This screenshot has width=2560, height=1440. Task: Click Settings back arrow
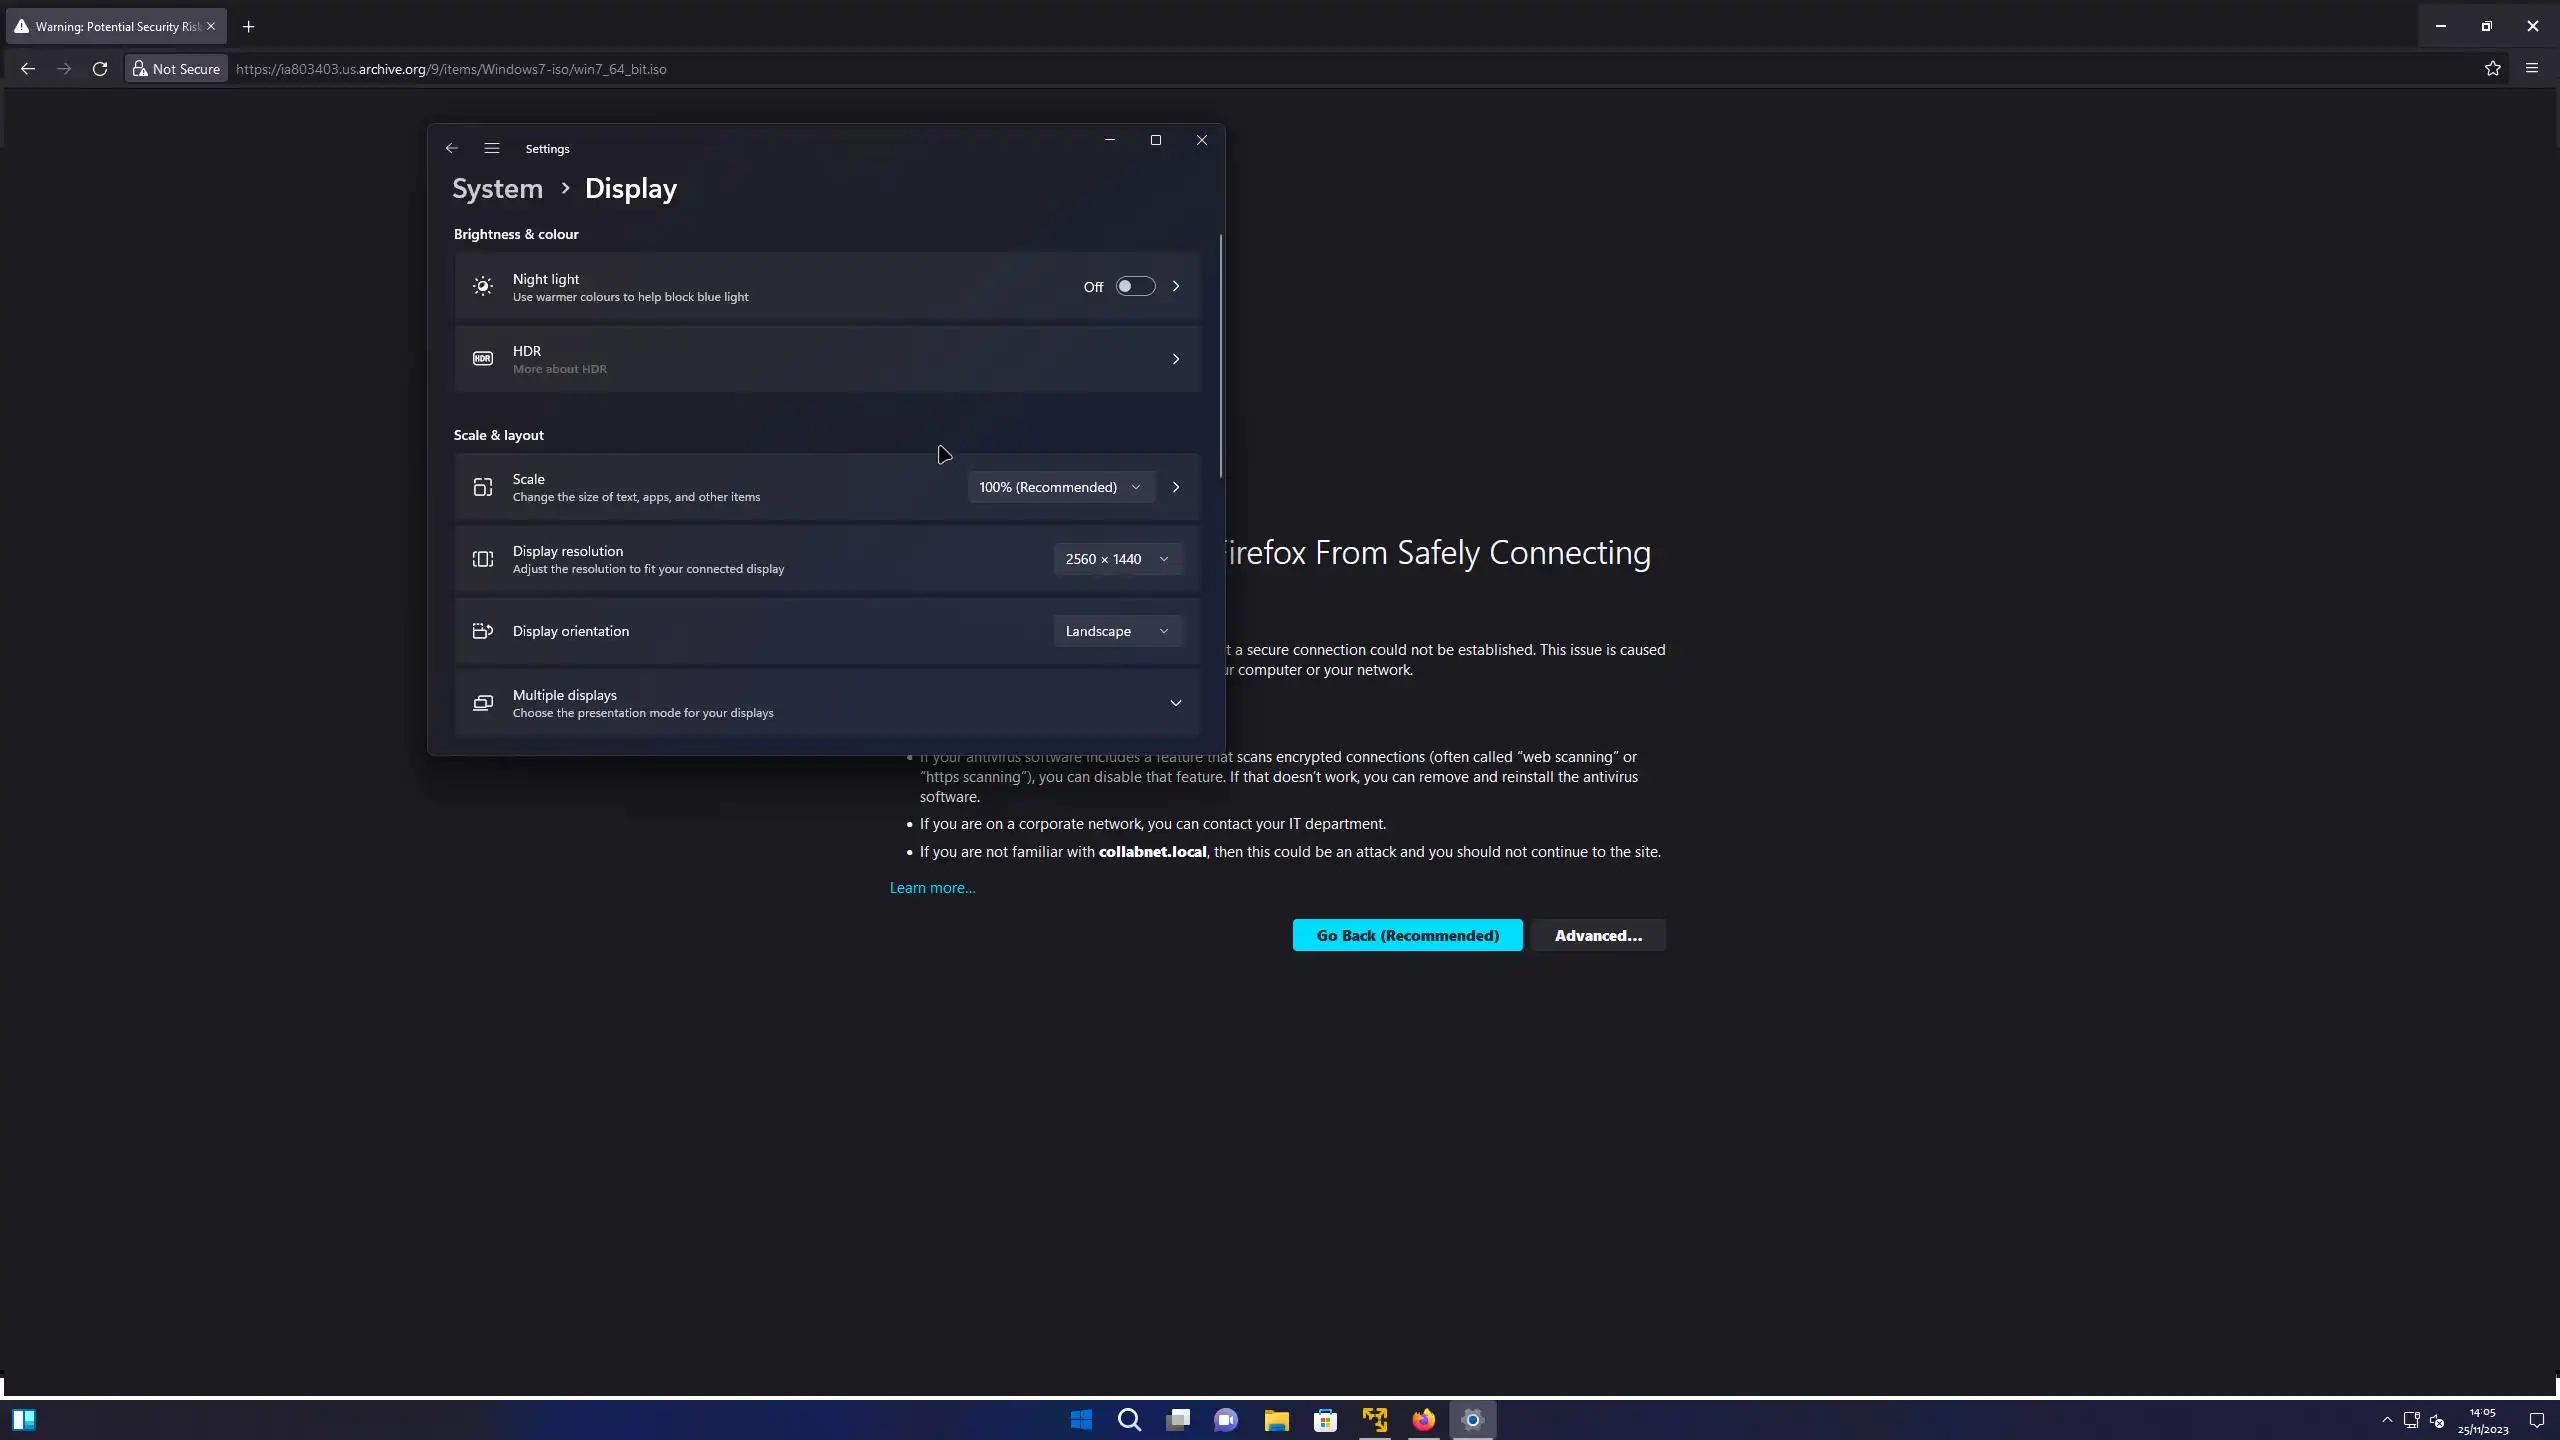click(452, 148)
